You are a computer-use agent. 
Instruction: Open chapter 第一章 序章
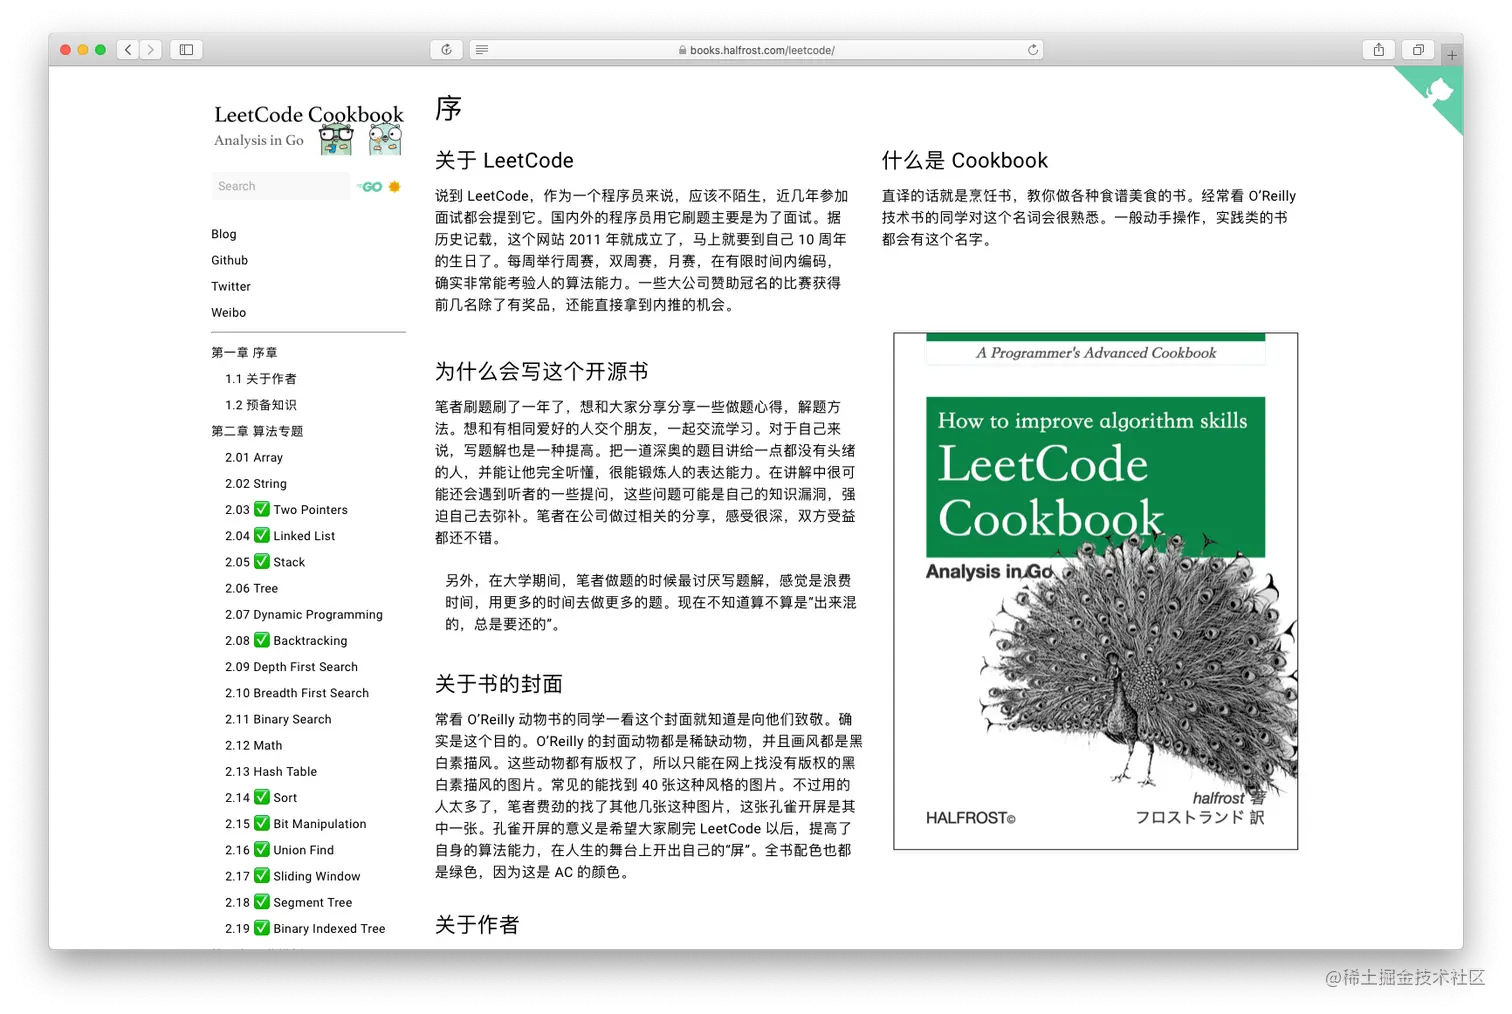(x=244, y=352)
